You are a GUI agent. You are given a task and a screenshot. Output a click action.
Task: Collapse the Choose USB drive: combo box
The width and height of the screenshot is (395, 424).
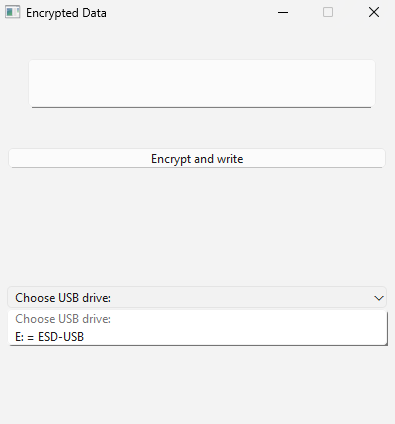click(x=197, y=297)
